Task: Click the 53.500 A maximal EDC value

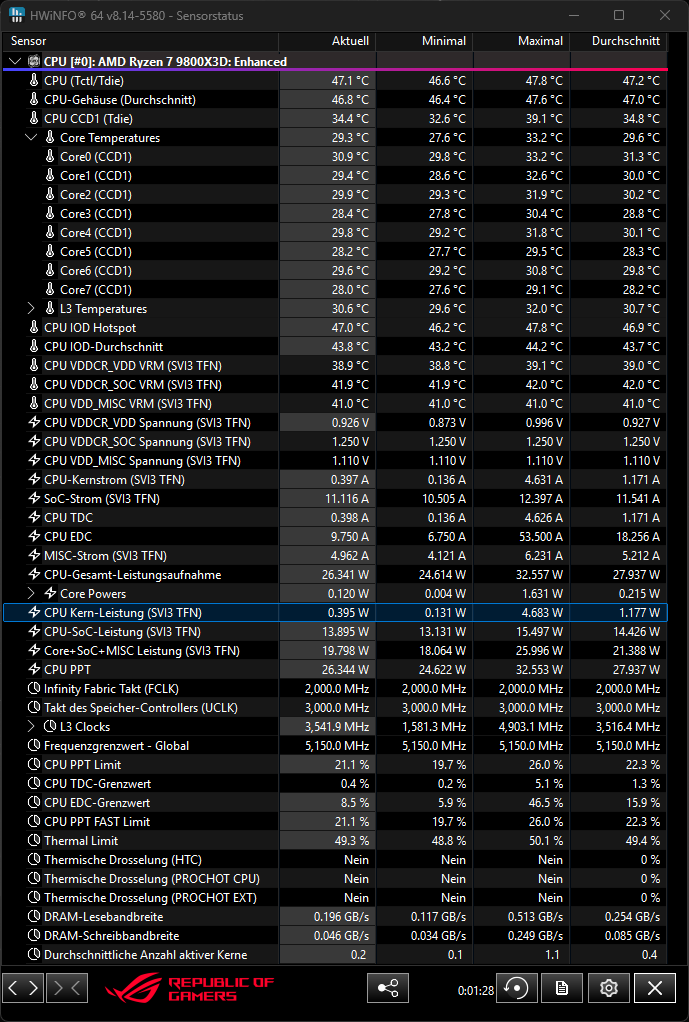Action: 540,536
